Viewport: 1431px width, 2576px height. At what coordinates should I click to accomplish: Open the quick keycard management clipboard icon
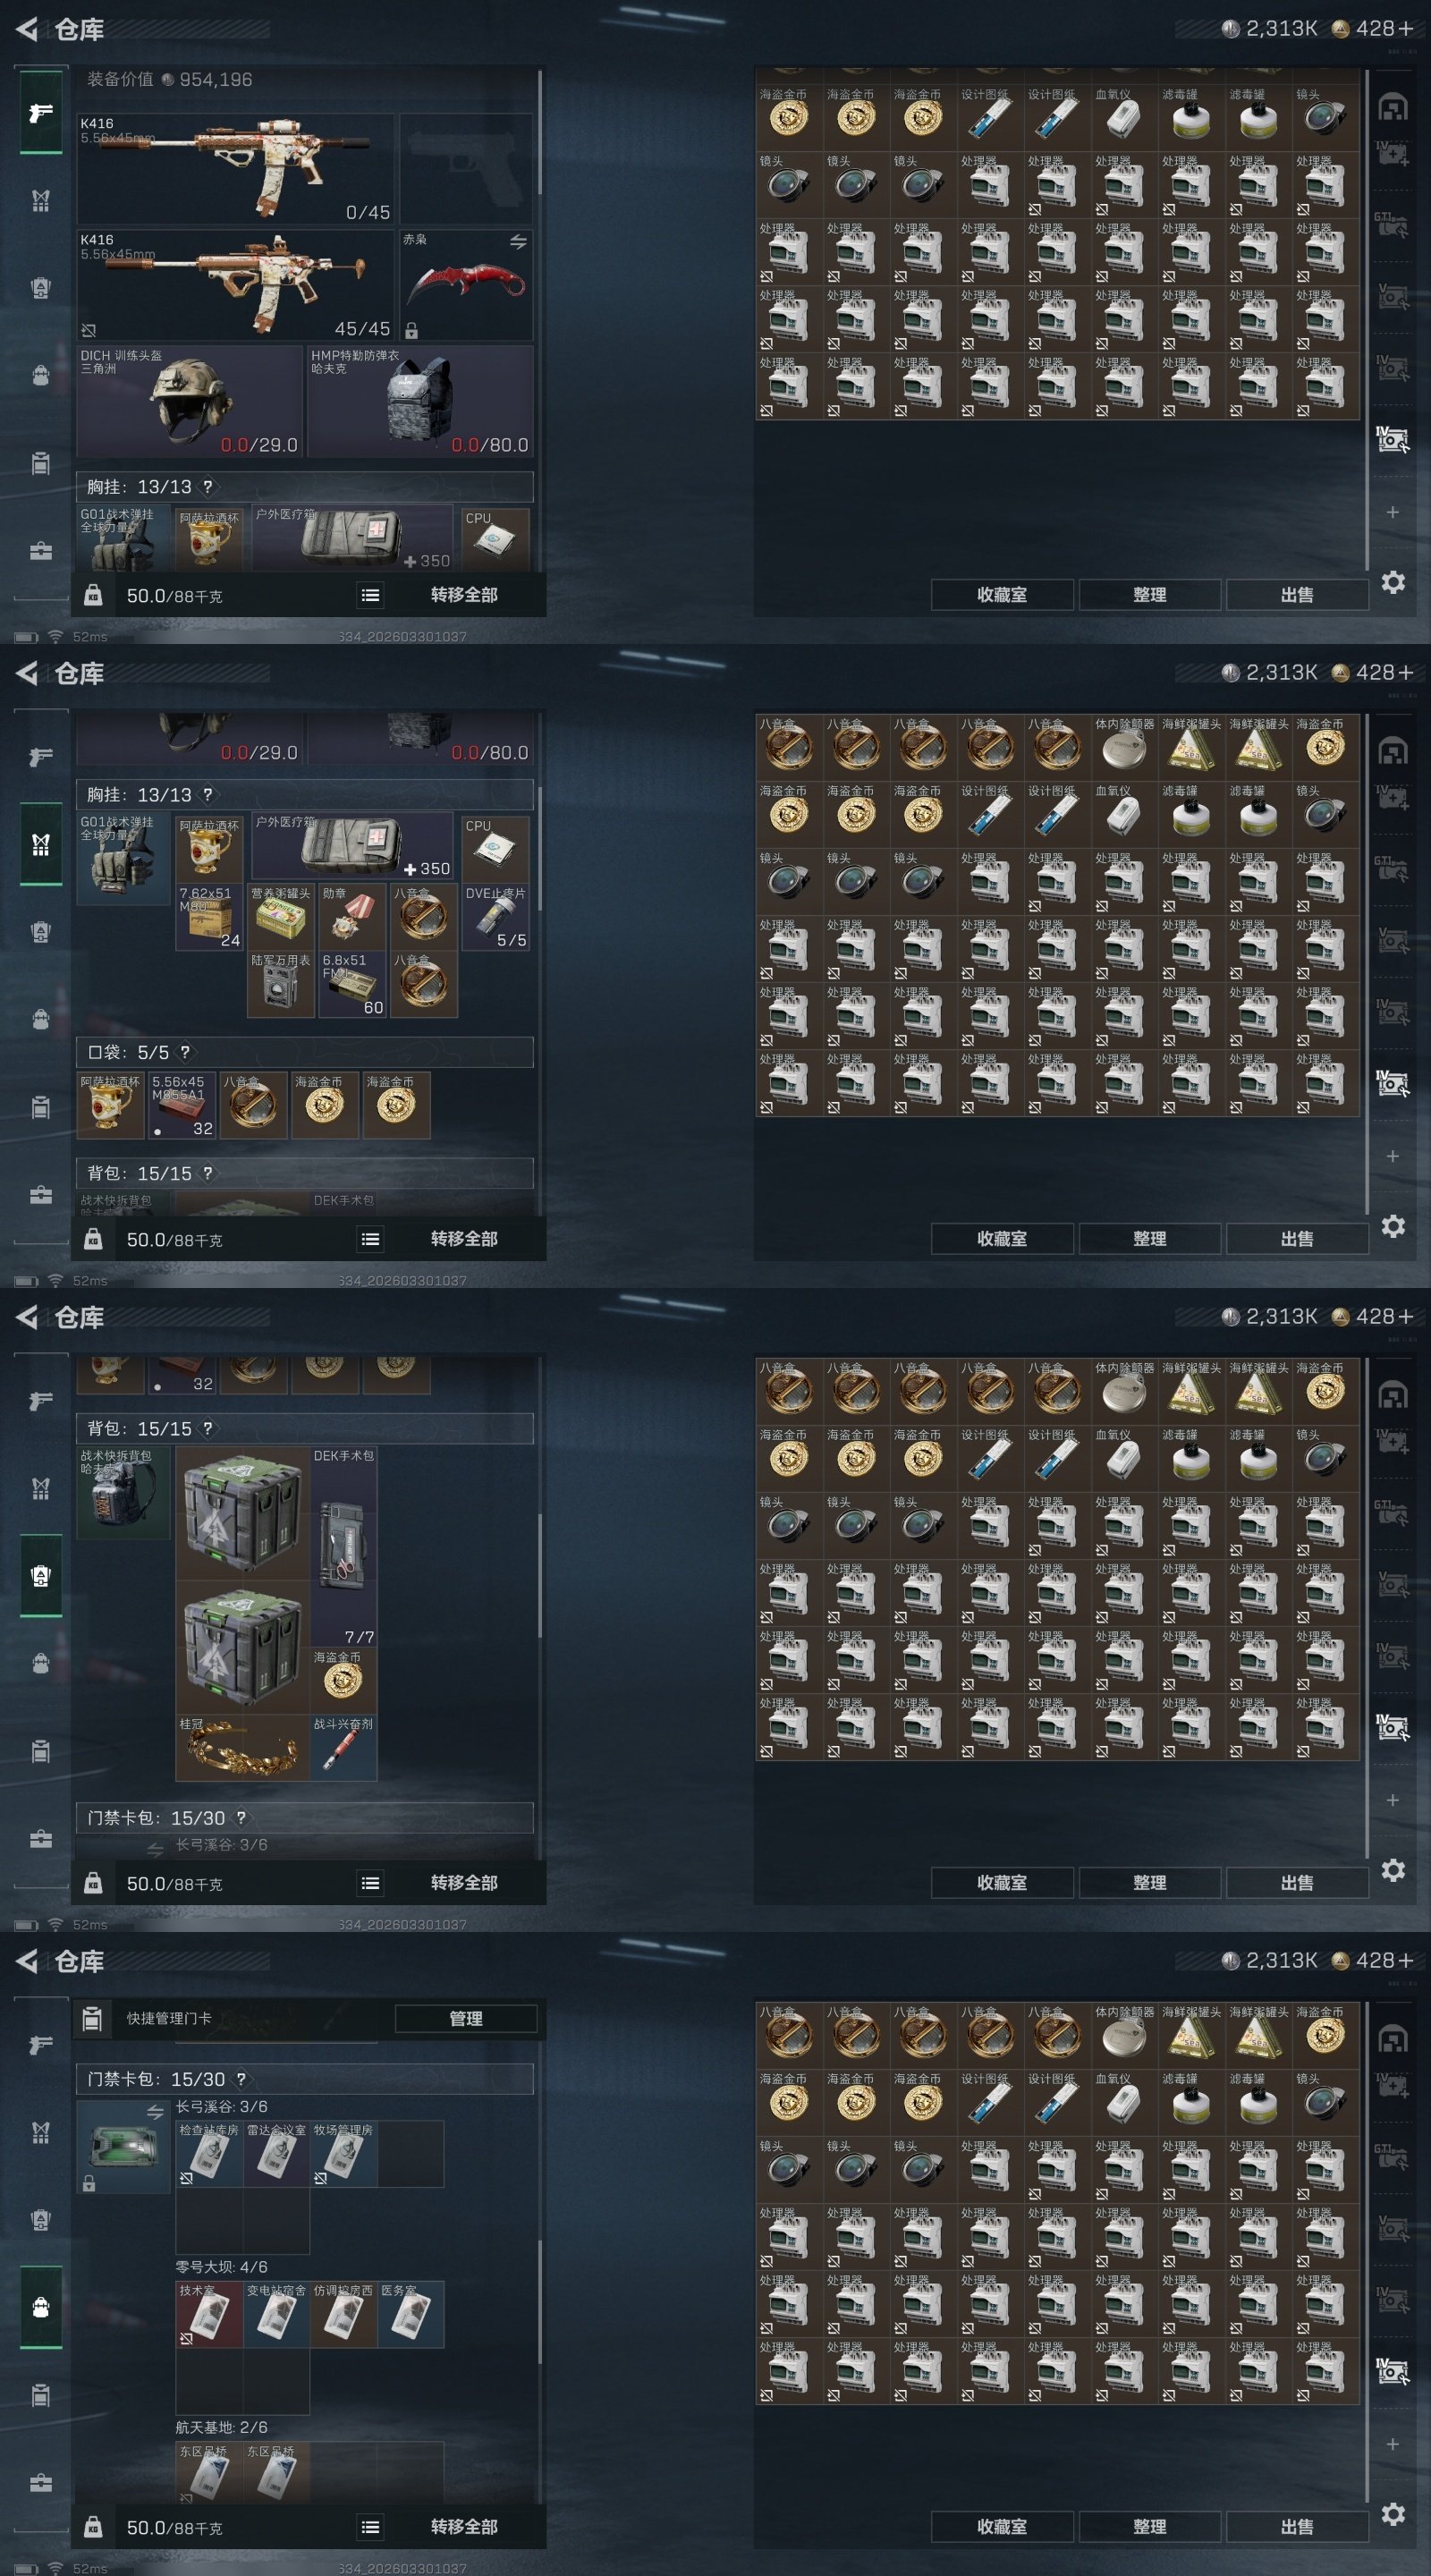point(92,2018)
